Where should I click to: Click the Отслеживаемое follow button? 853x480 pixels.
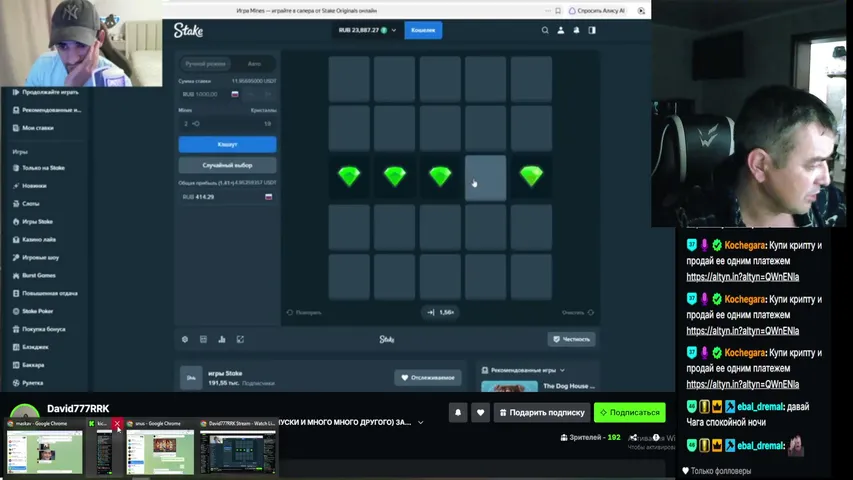[x=428, y=378]
